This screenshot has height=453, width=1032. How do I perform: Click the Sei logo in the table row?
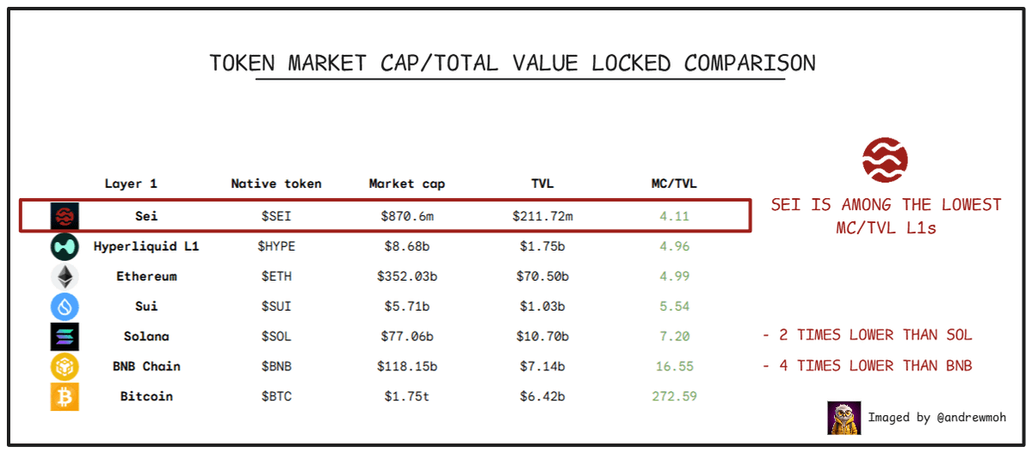64,216
